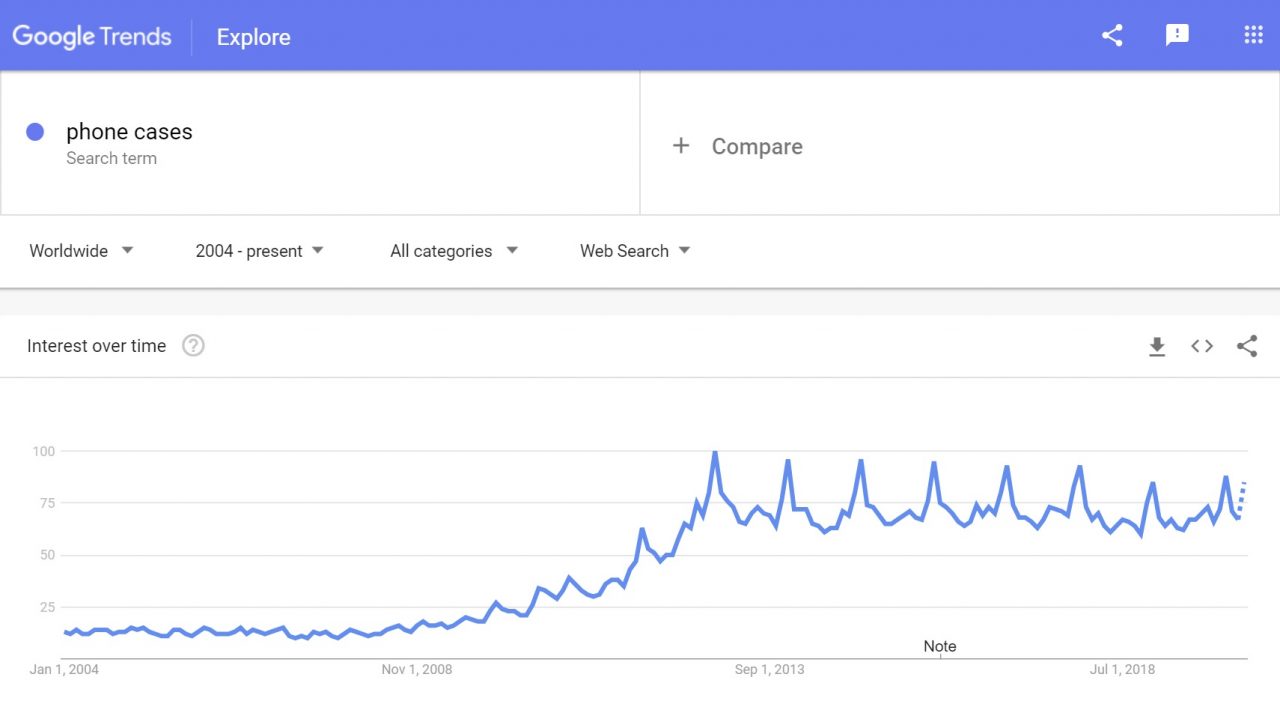Share the Interest over time chart
1280x707 pixels.
1247,346
